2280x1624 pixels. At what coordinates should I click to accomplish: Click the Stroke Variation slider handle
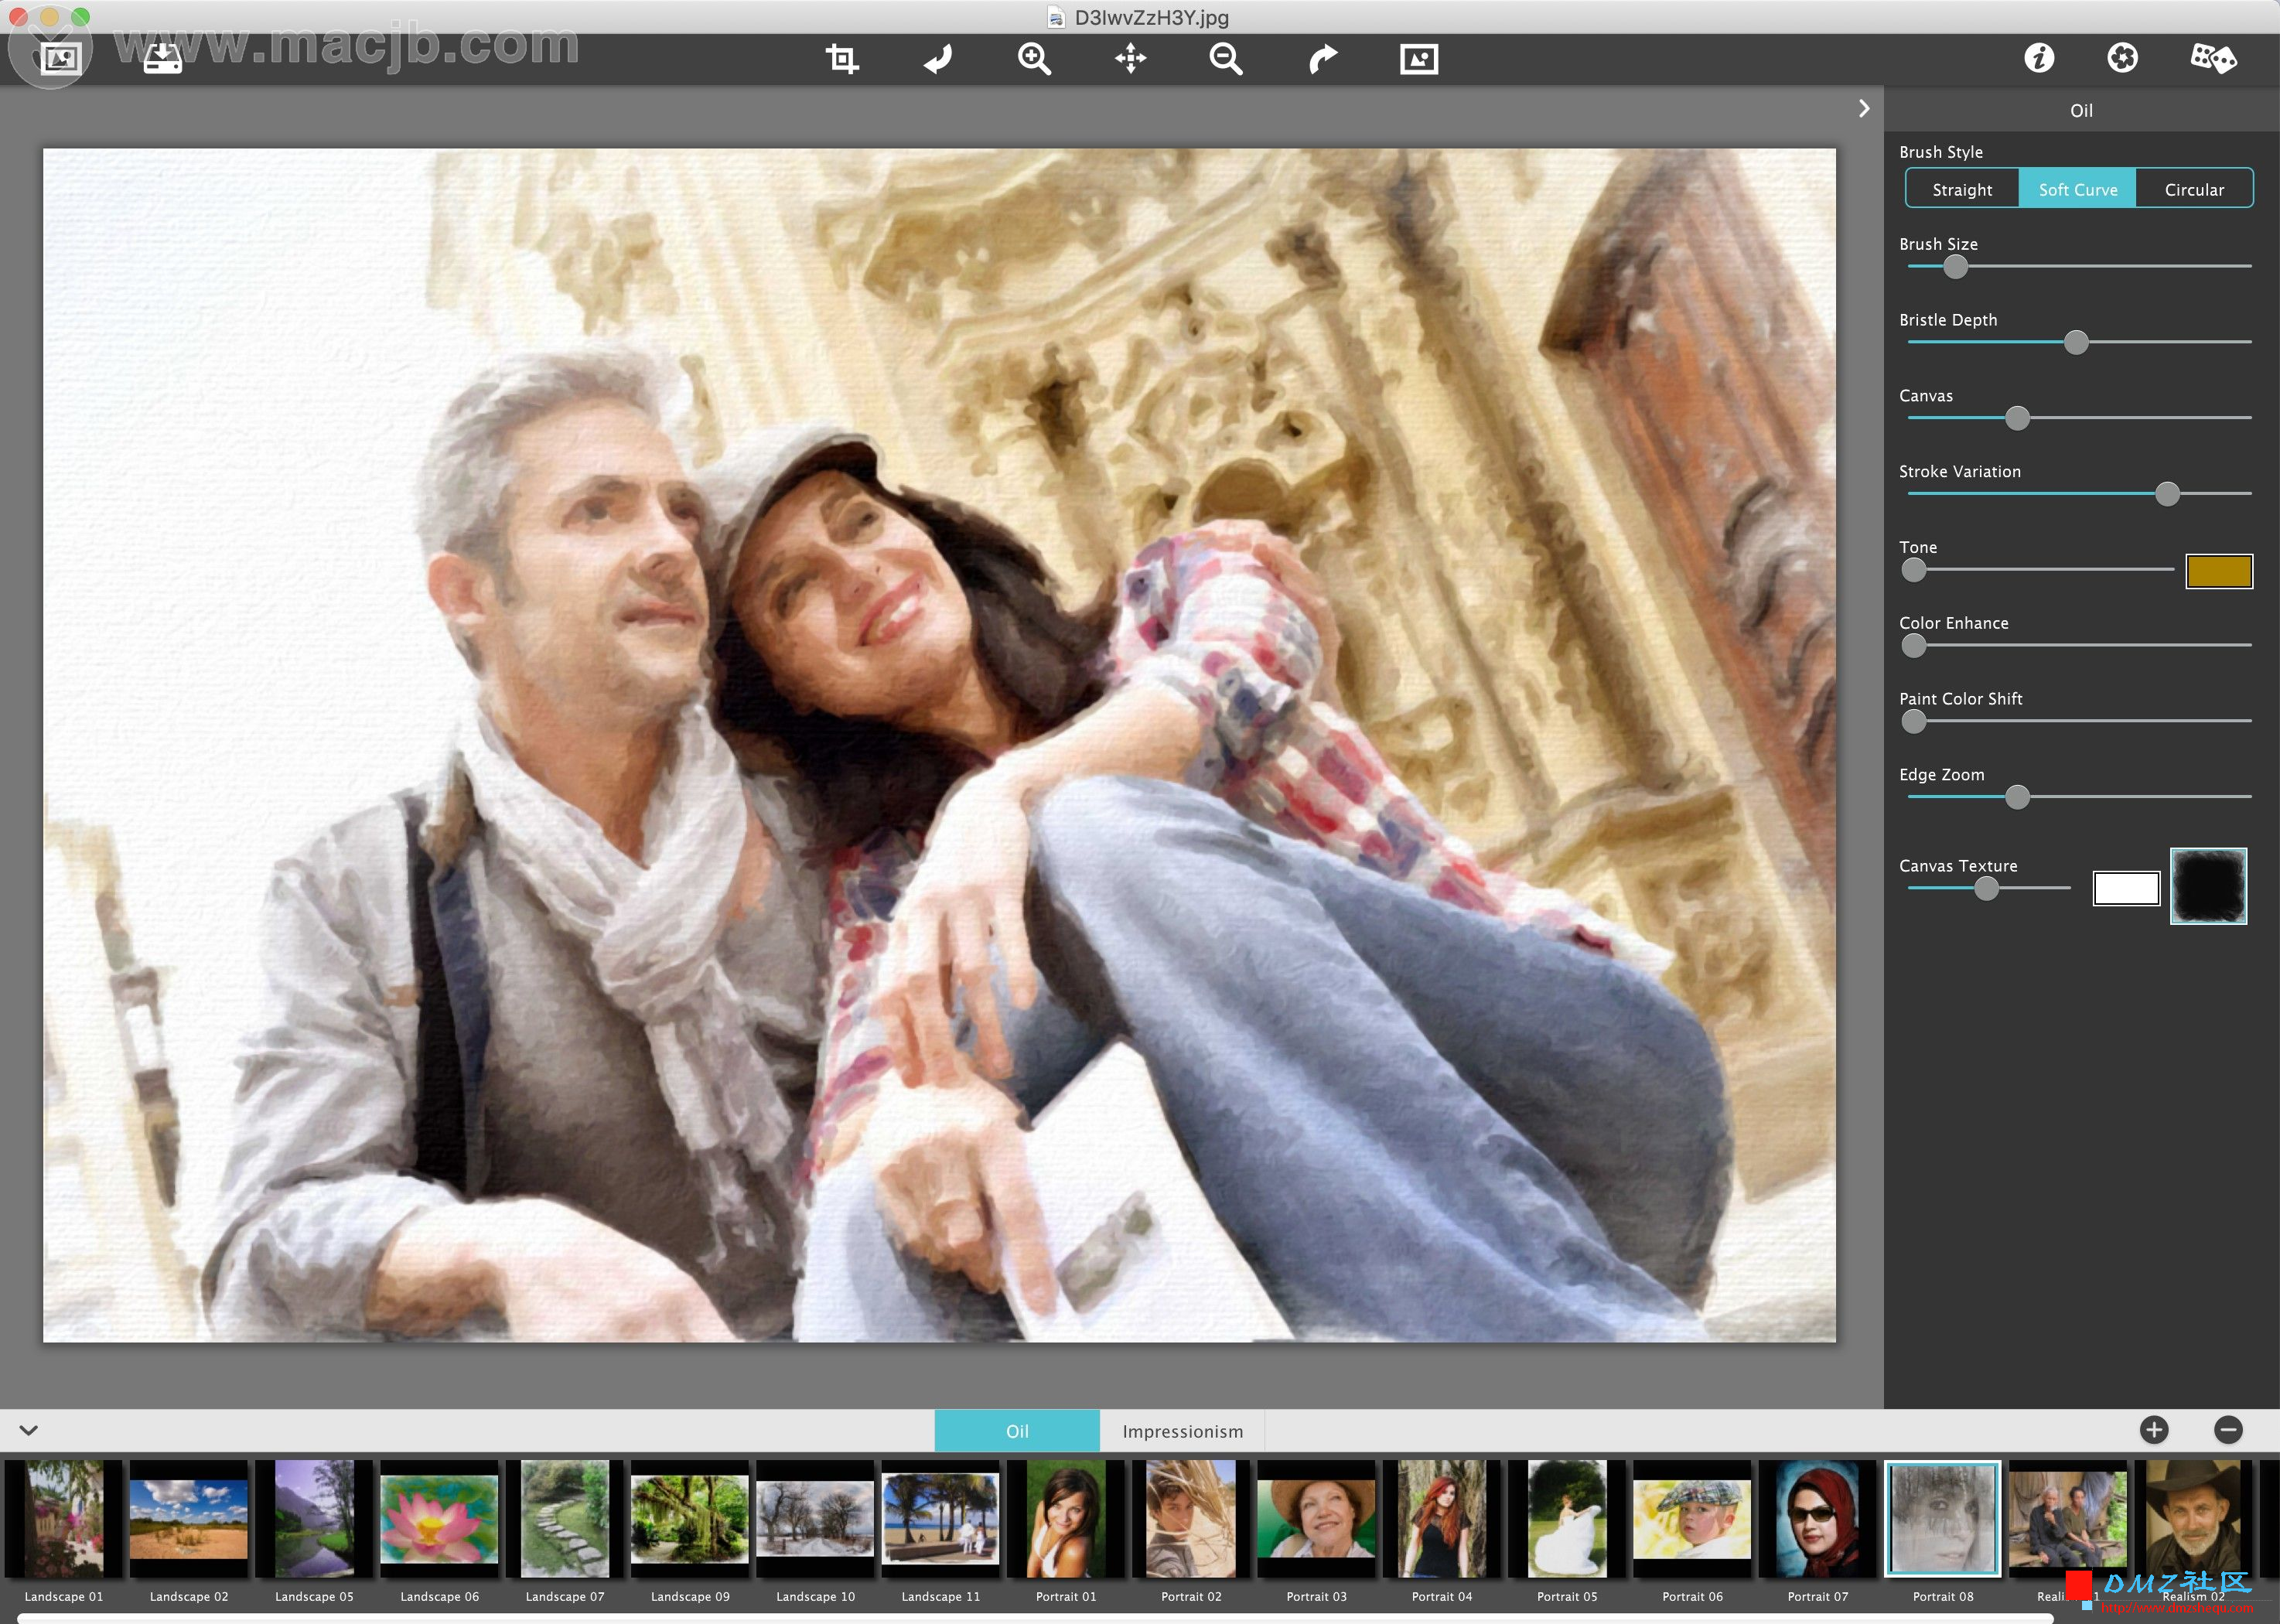(2167, 494)
